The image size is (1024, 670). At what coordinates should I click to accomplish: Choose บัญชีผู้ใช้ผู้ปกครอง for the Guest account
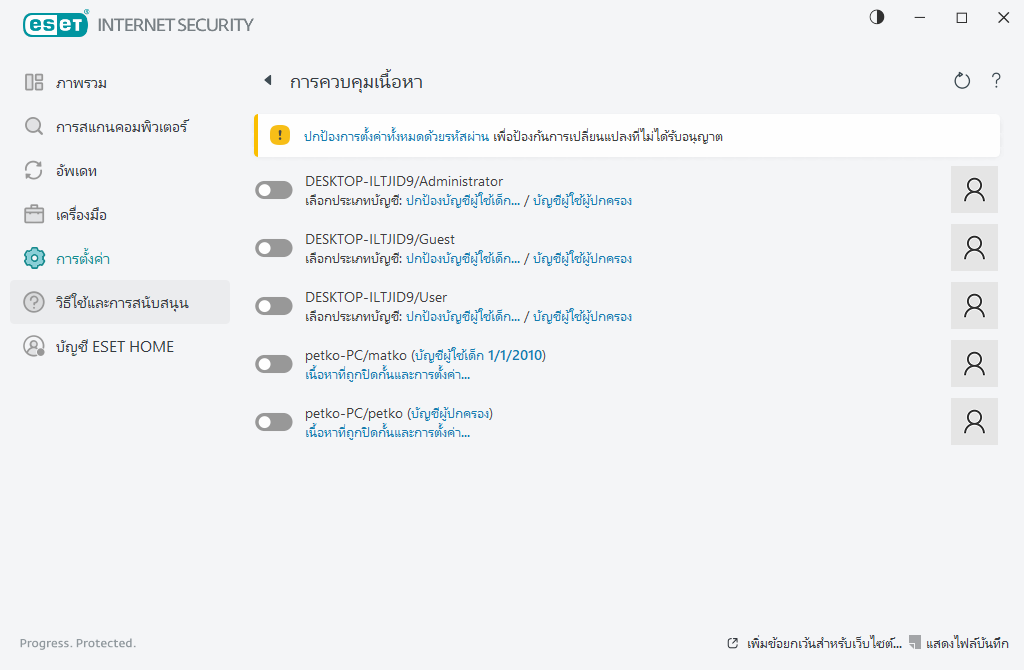582,259
